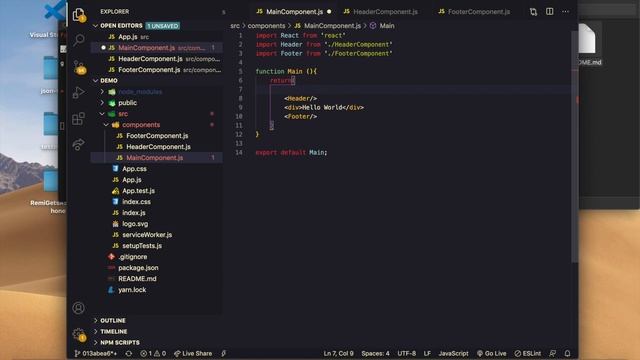640x360 pixels.
Task: Switch to MainComponent.js editor tab
Action: pyautogui.click(x=294, y=12)
